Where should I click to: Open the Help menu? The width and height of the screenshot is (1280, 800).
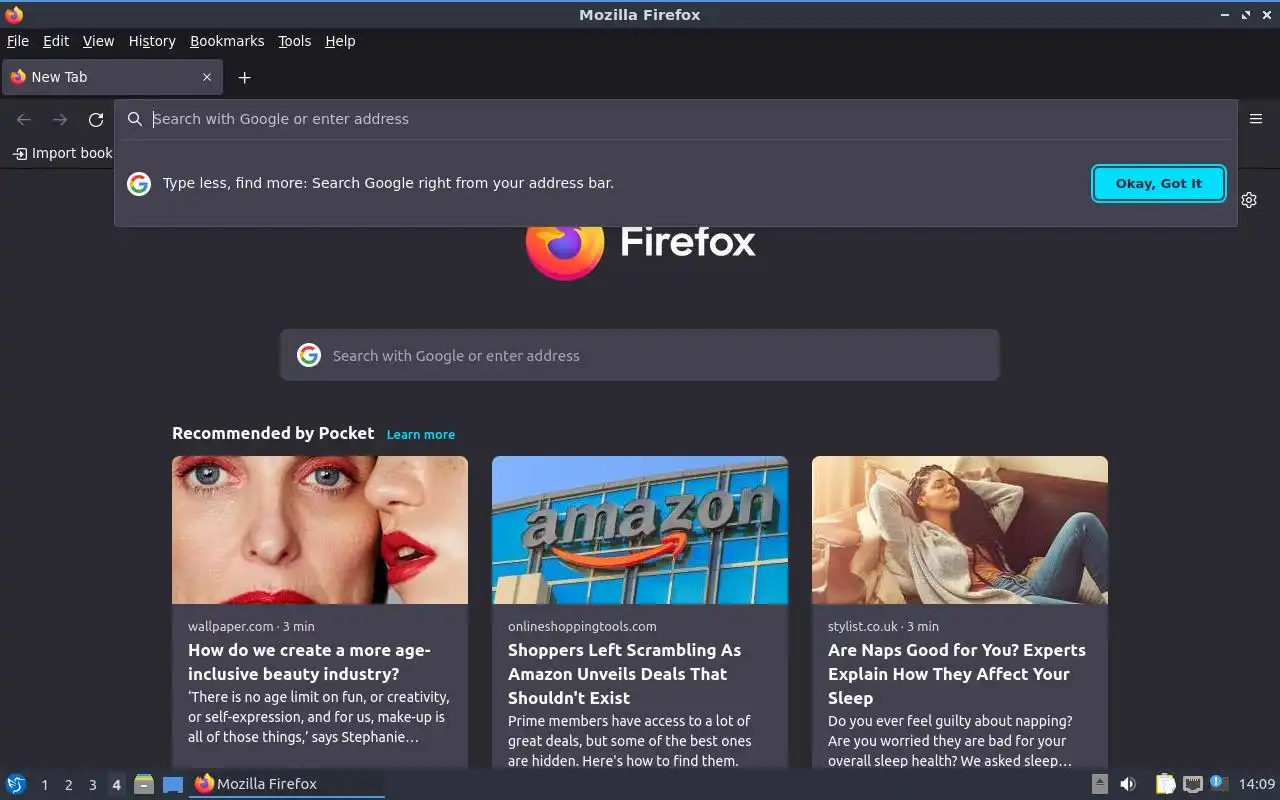tap(340, 41)
